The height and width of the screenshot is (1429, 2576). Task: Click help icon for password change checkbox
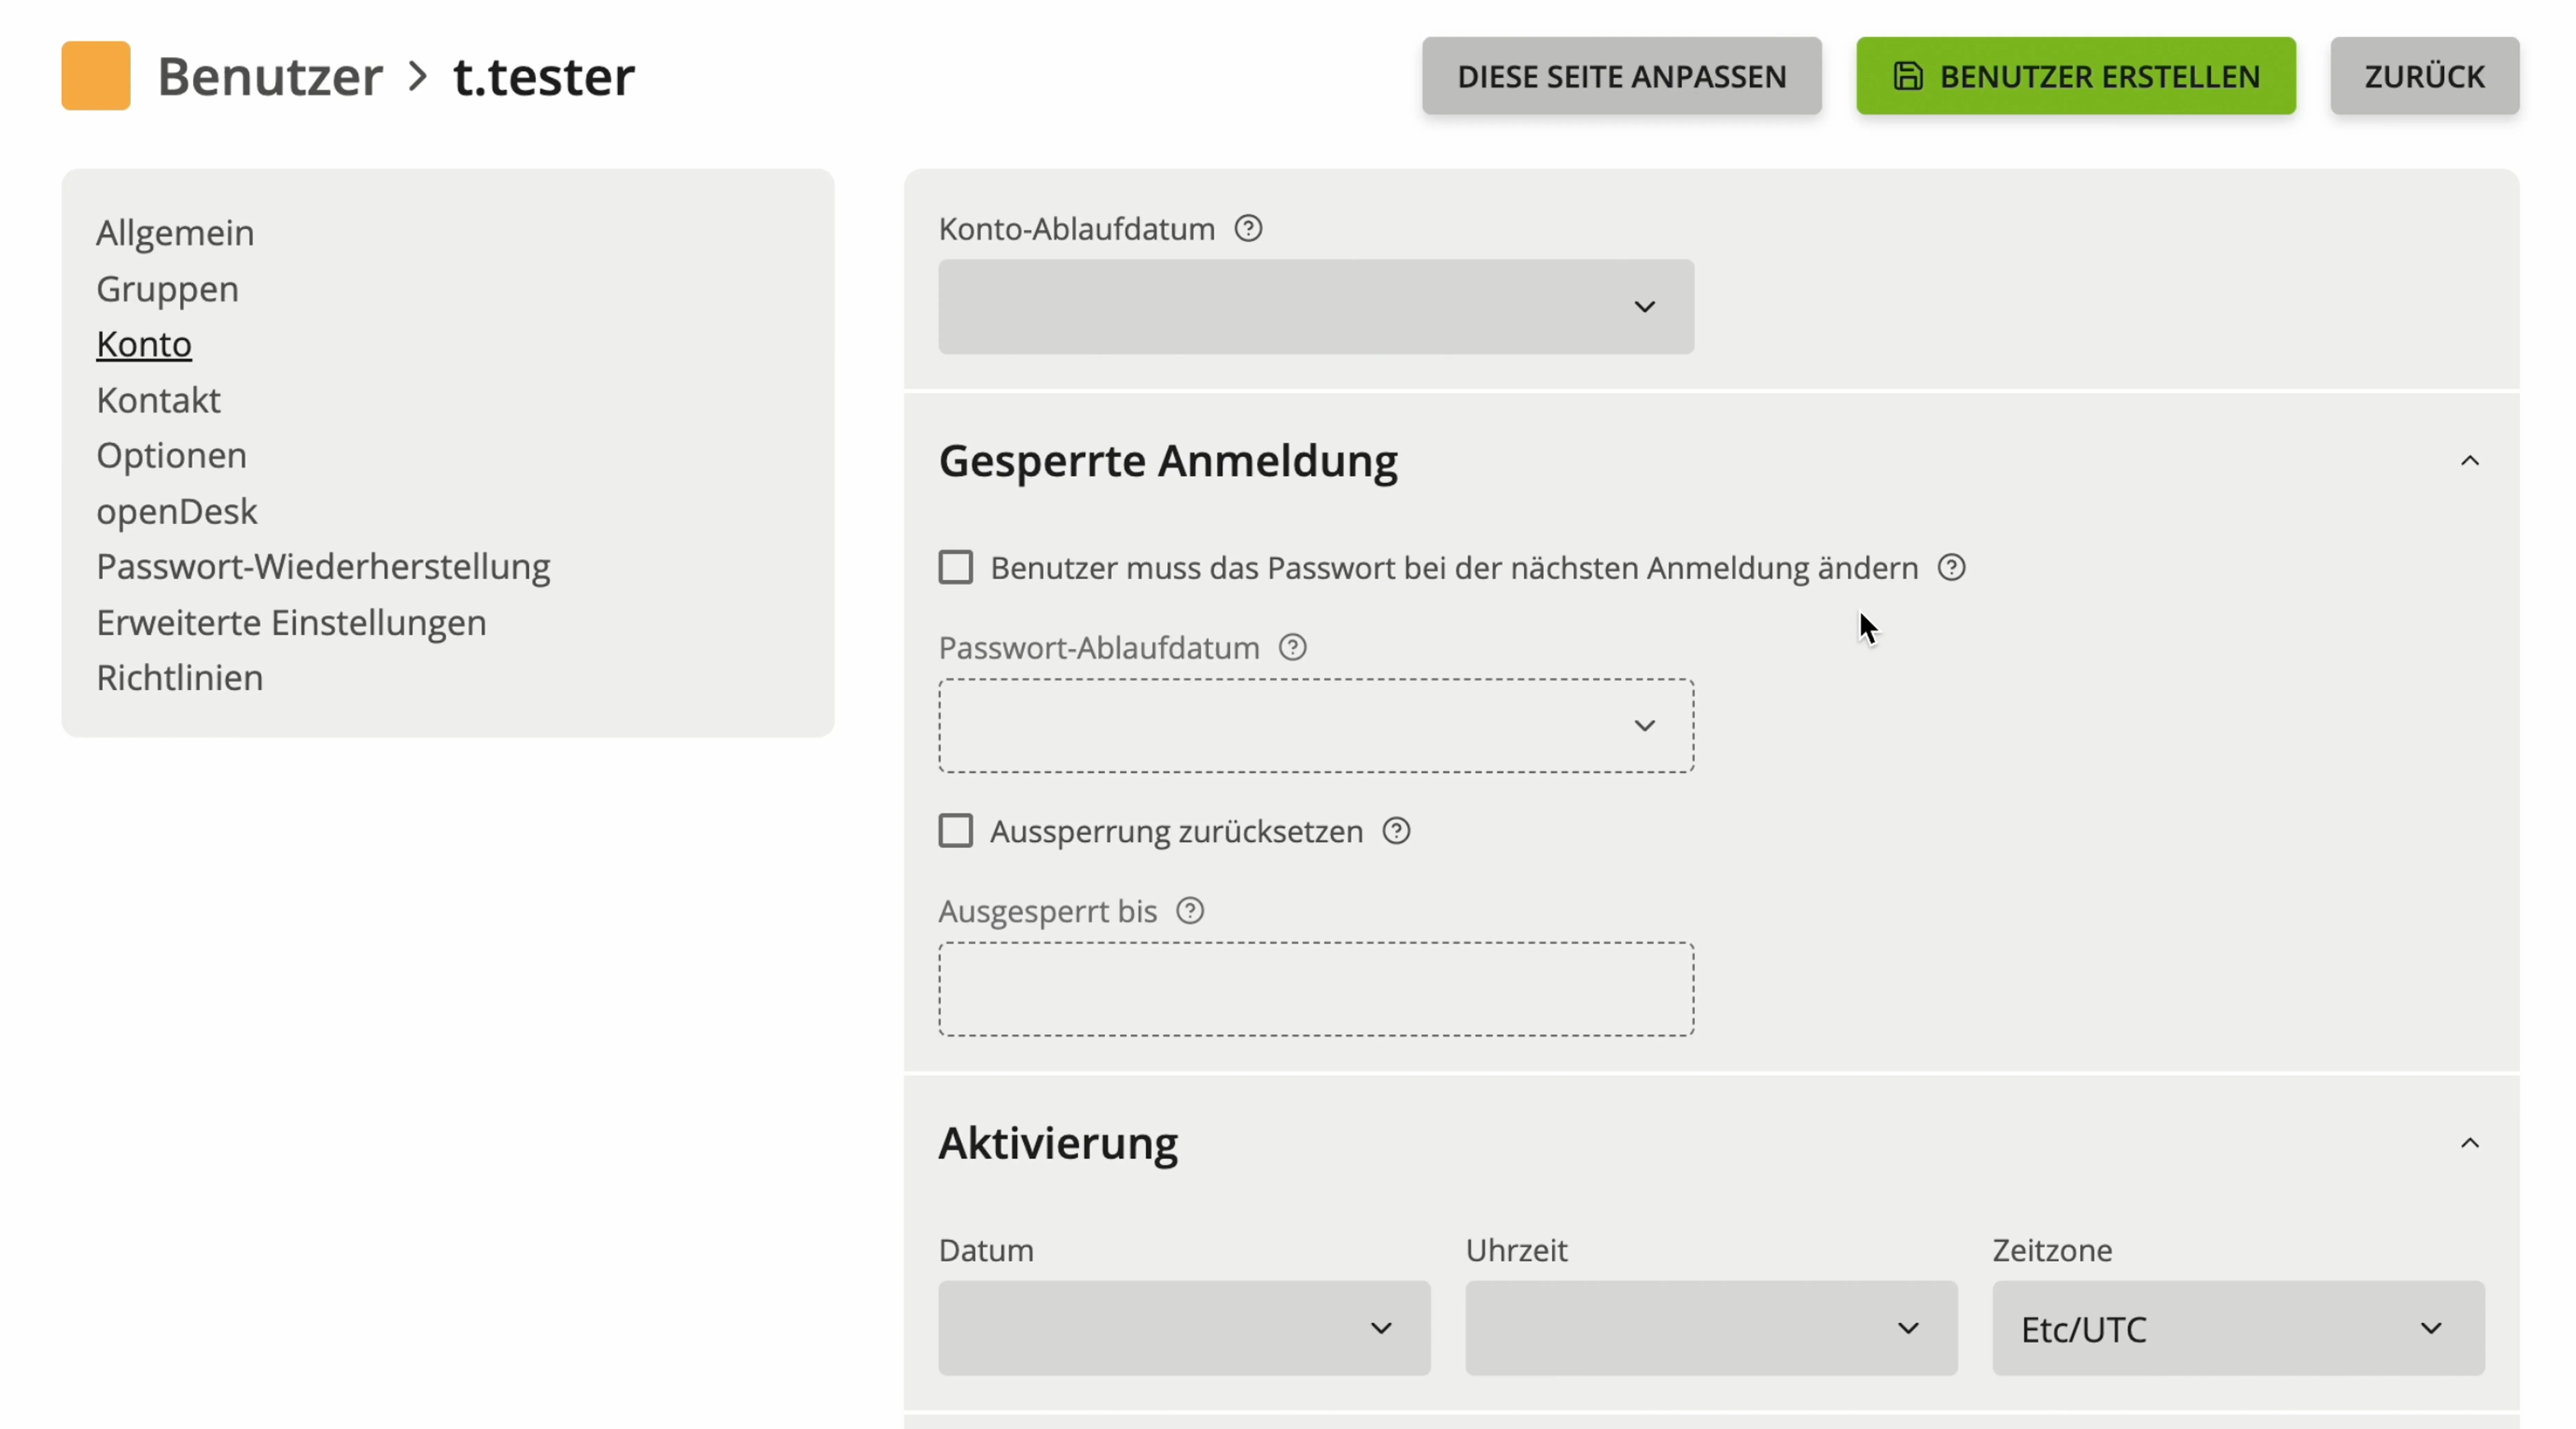[x=1951, y=568]
